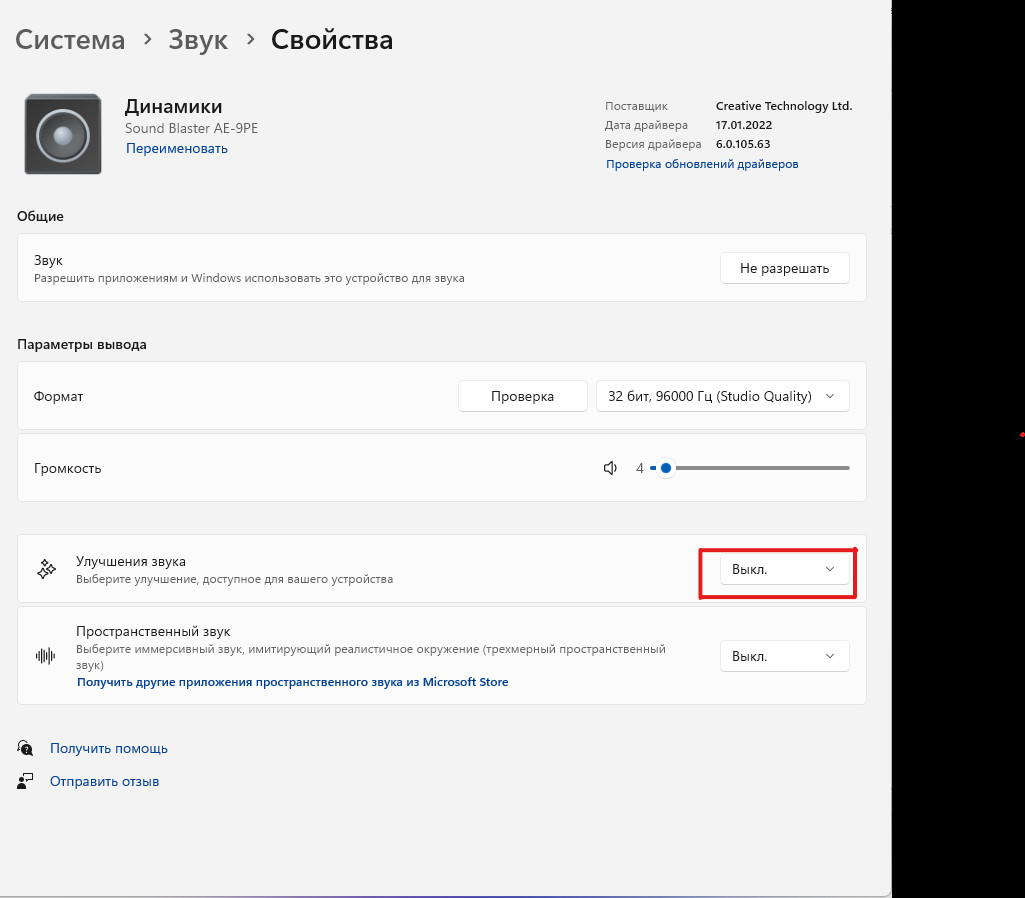Click the Creative Technology Ltd. provider value
Screen dimensions: 1025x898
point(784,106)
